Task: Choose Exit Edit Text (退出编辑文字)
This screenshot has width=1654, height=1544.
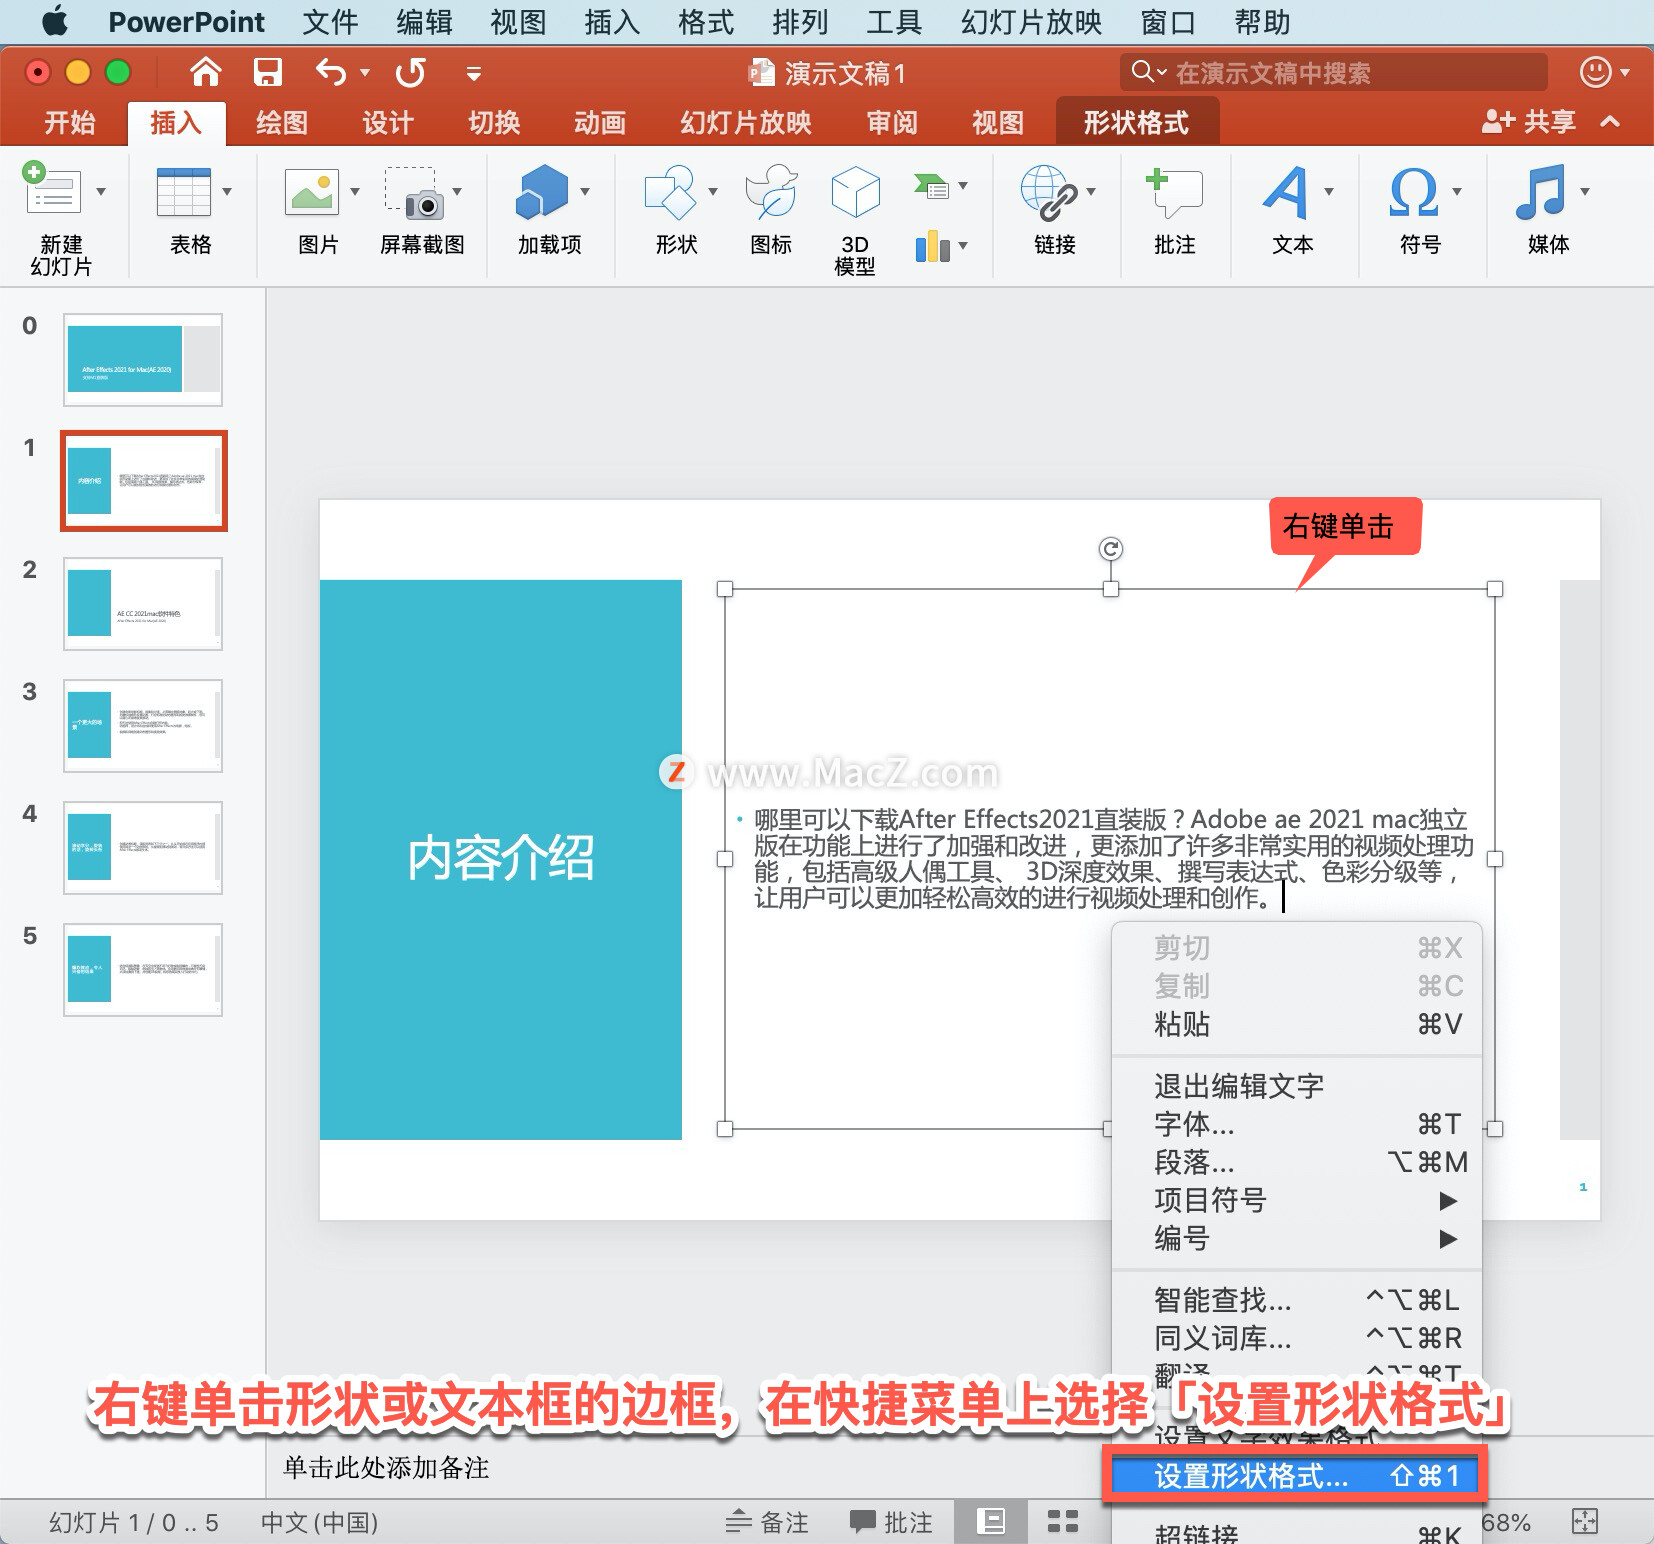Action: point(1297,1086)
